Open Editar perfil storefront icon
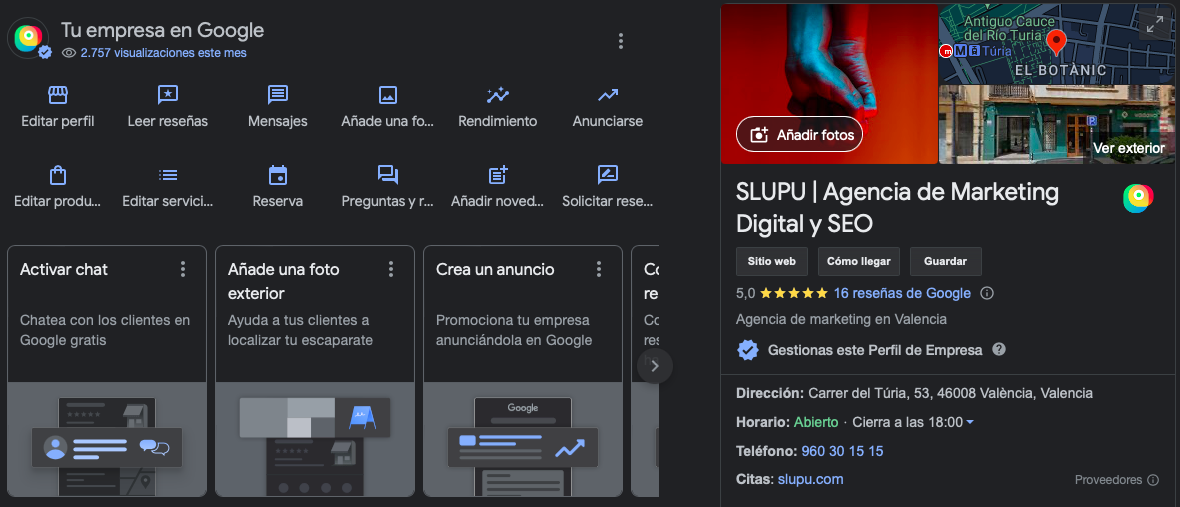 58,95
